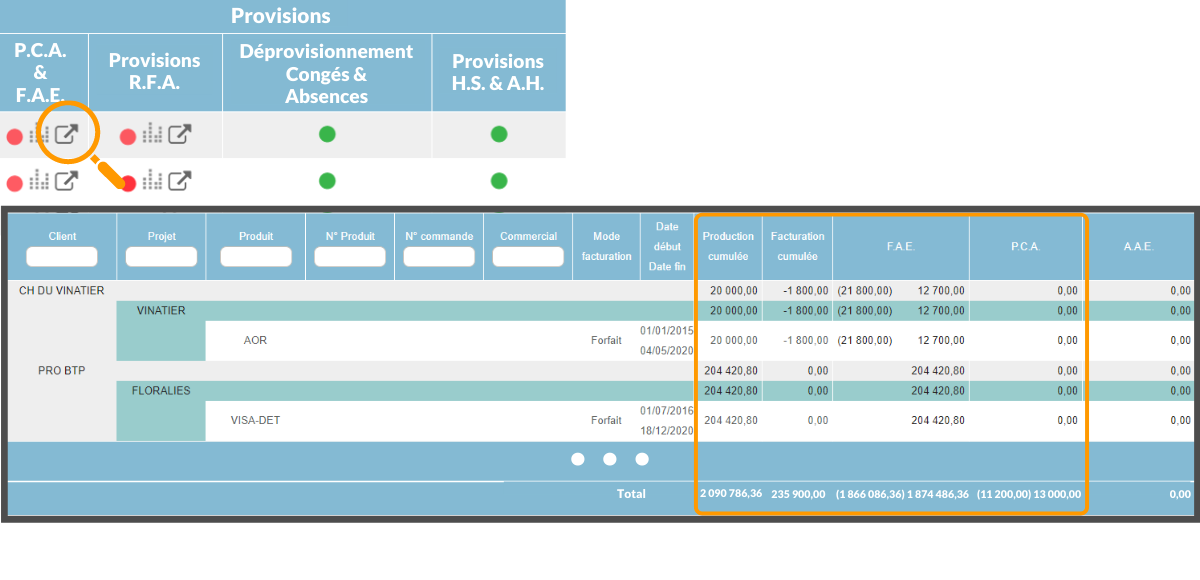This screenshot has height=580, width=1200.
Task: Open Provisions R.F.A. detail link, second row
Action: click(x=180, y=181)
